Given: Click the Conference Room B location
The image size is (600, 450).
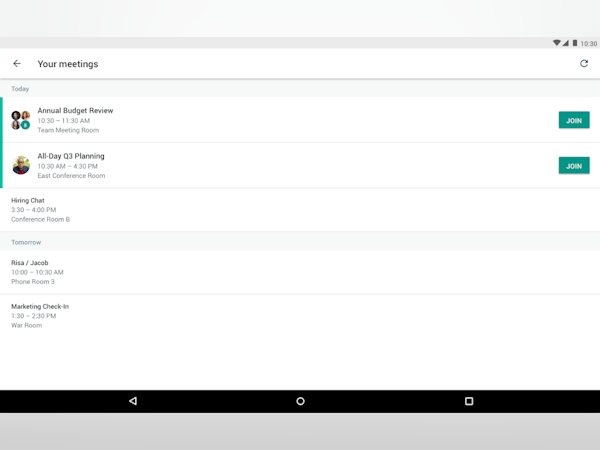Looking at the screenshot, I should (41, 219).
